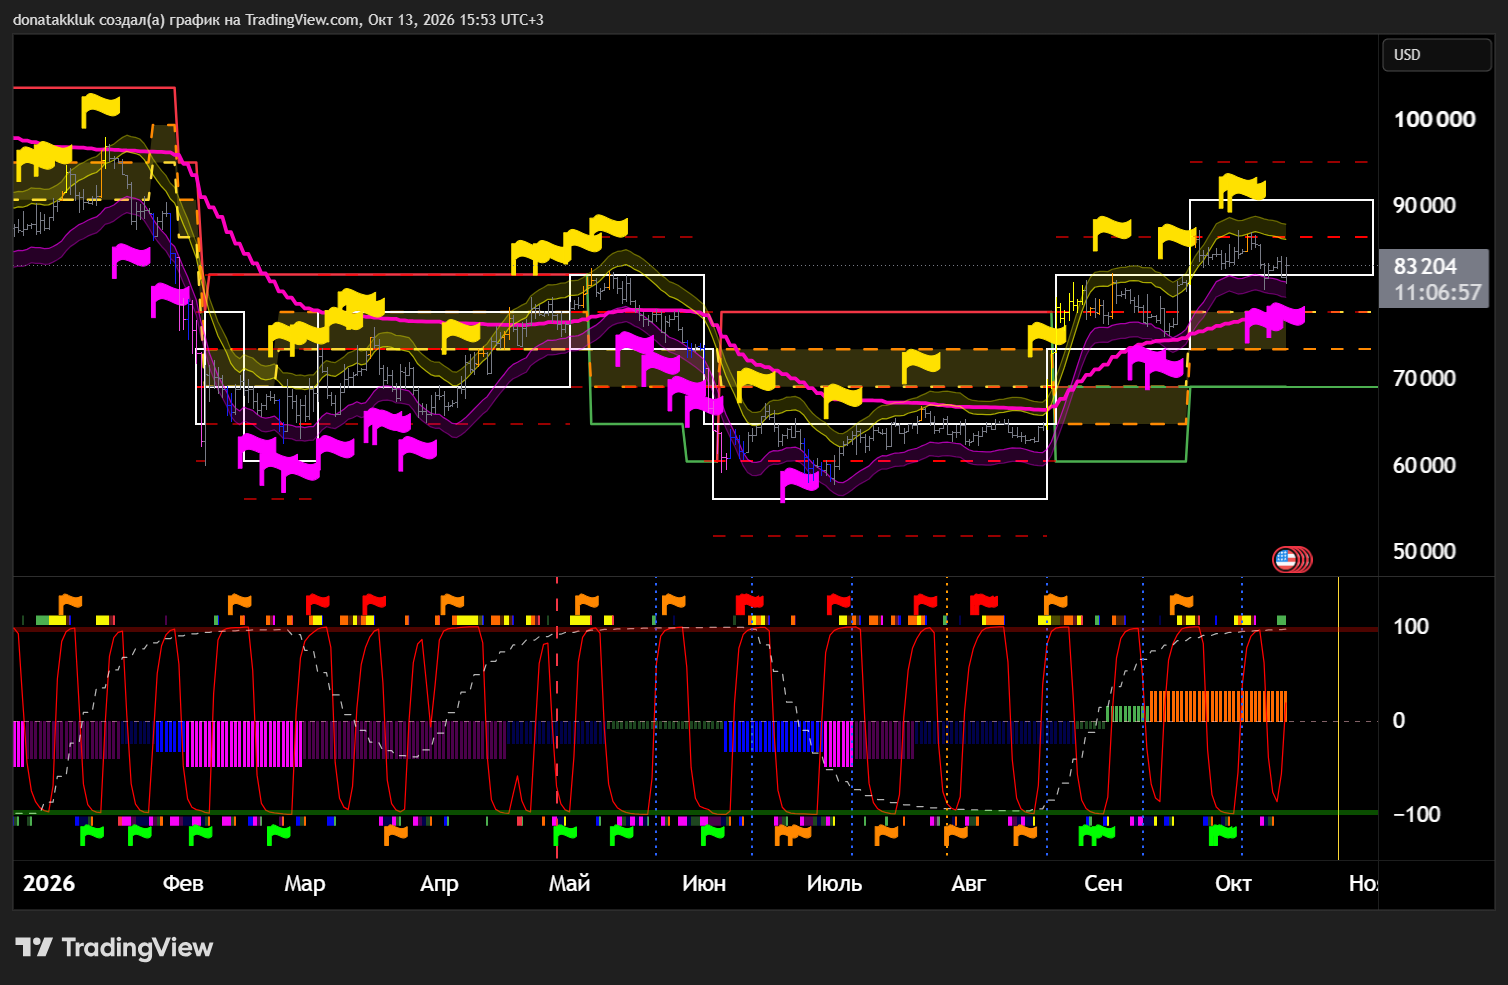Click the magenta flag cluster in October

tap(1275, 322)
